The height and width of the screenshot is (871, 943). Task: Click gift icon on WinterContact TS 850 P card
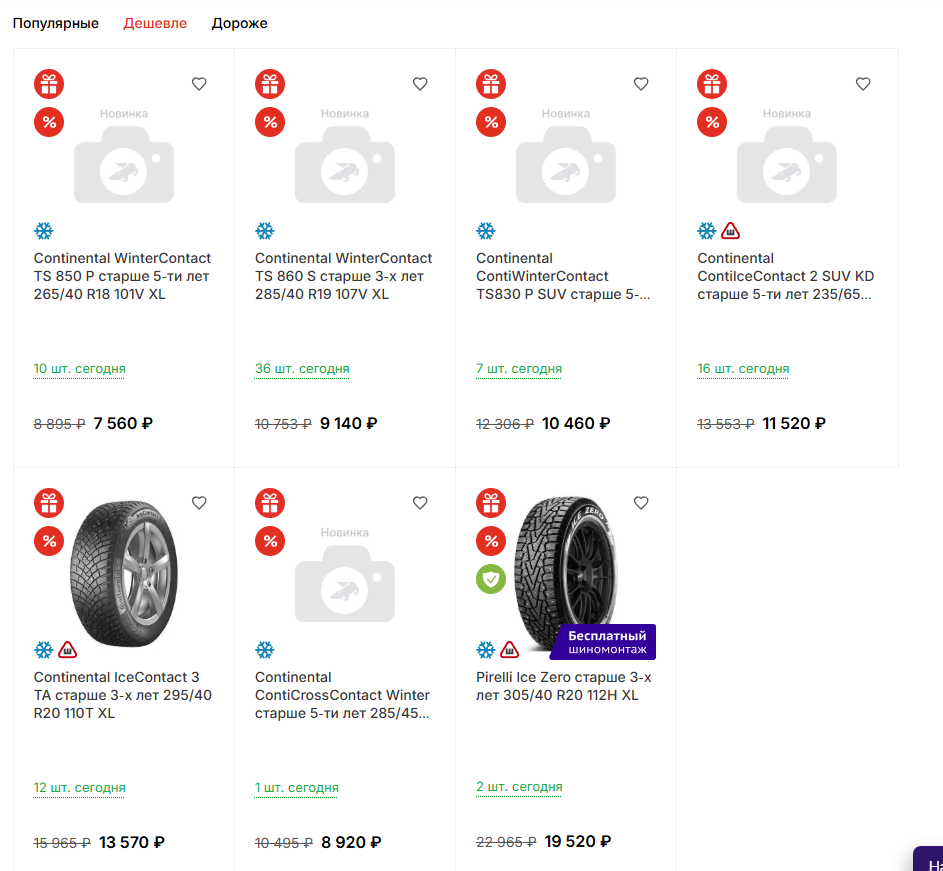click(49, 83)
